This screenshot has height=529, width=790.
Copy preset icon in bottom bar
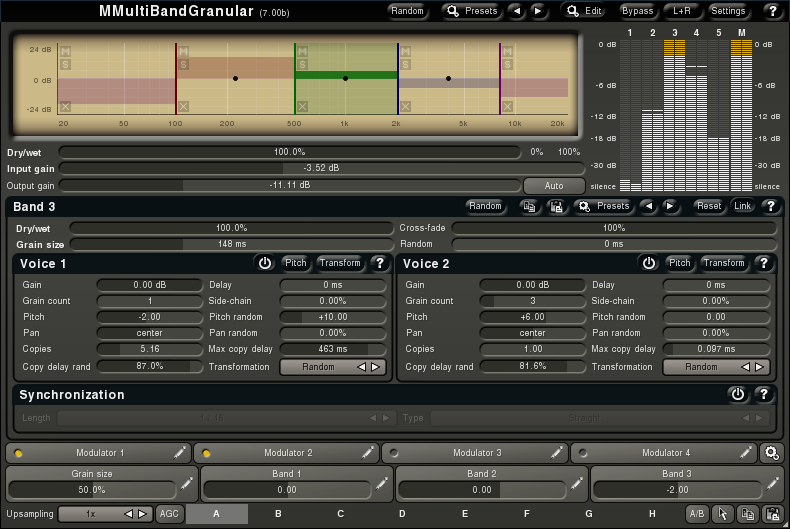(x=748, y=514)
